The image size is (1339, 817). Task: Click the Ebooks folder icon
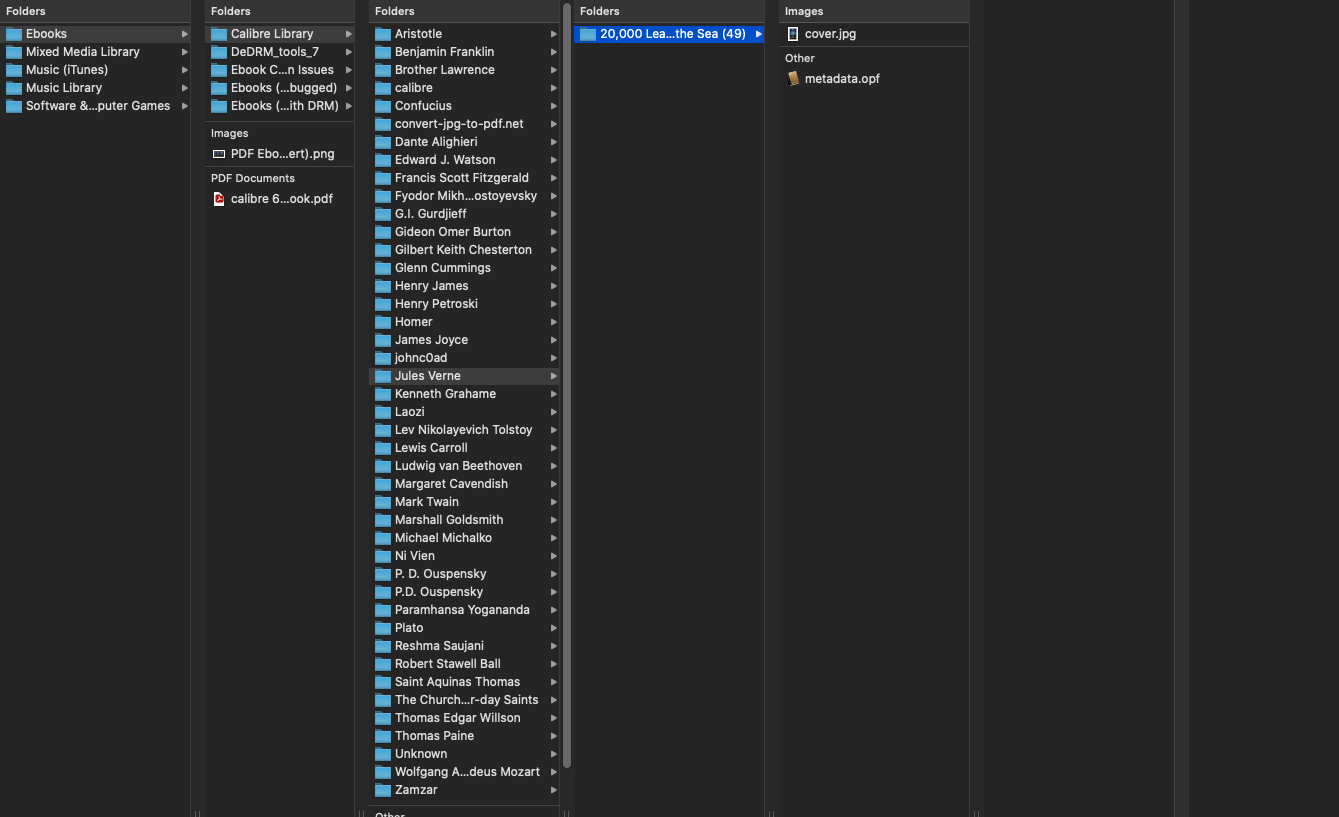[14, 34]
